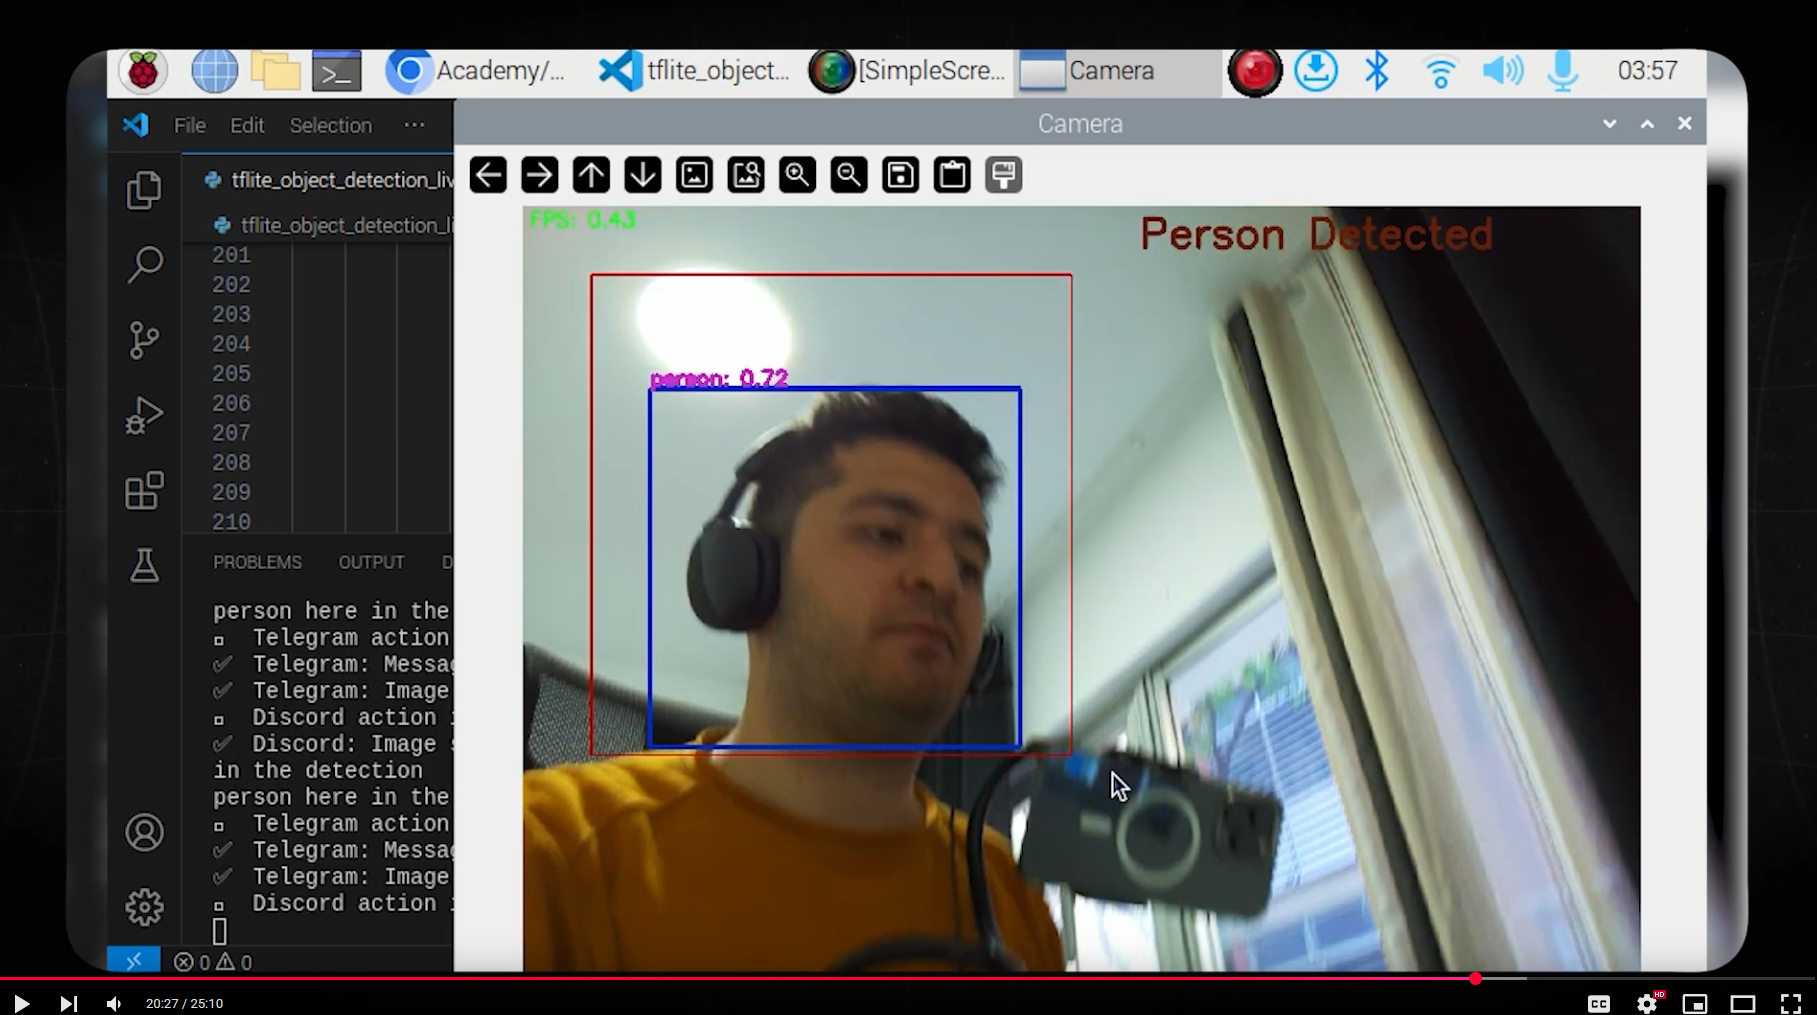Open the Accounts menu in VS Code
Screen dimensions: 1817x1015
click(144, 832)
